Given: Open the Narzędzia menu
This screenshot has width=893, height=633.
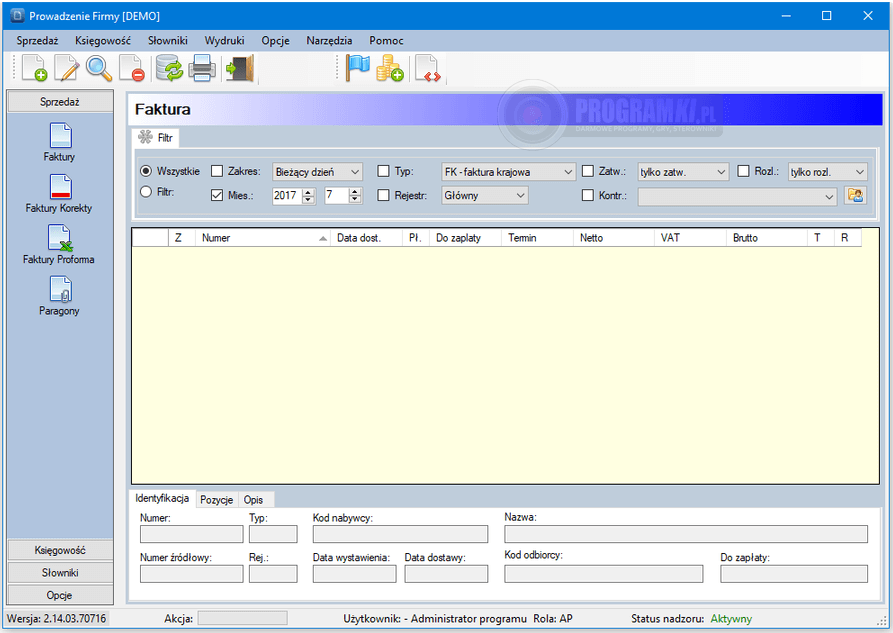Looking at the screenshot, I should (329, 40).
